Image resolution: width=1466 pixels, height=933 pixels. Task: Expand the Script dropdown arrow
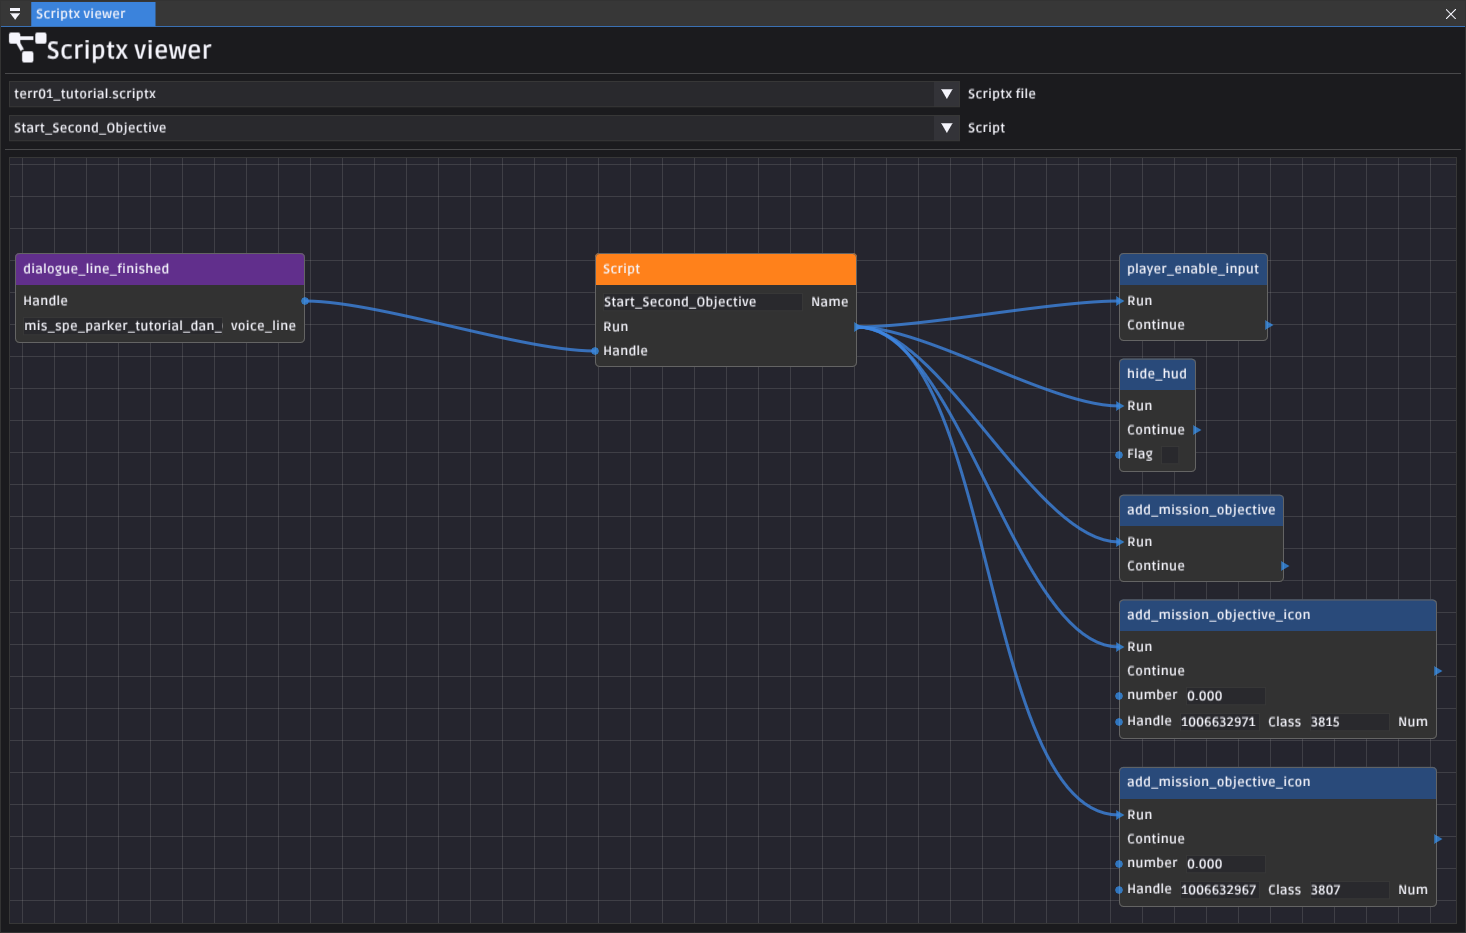(946, 128)
